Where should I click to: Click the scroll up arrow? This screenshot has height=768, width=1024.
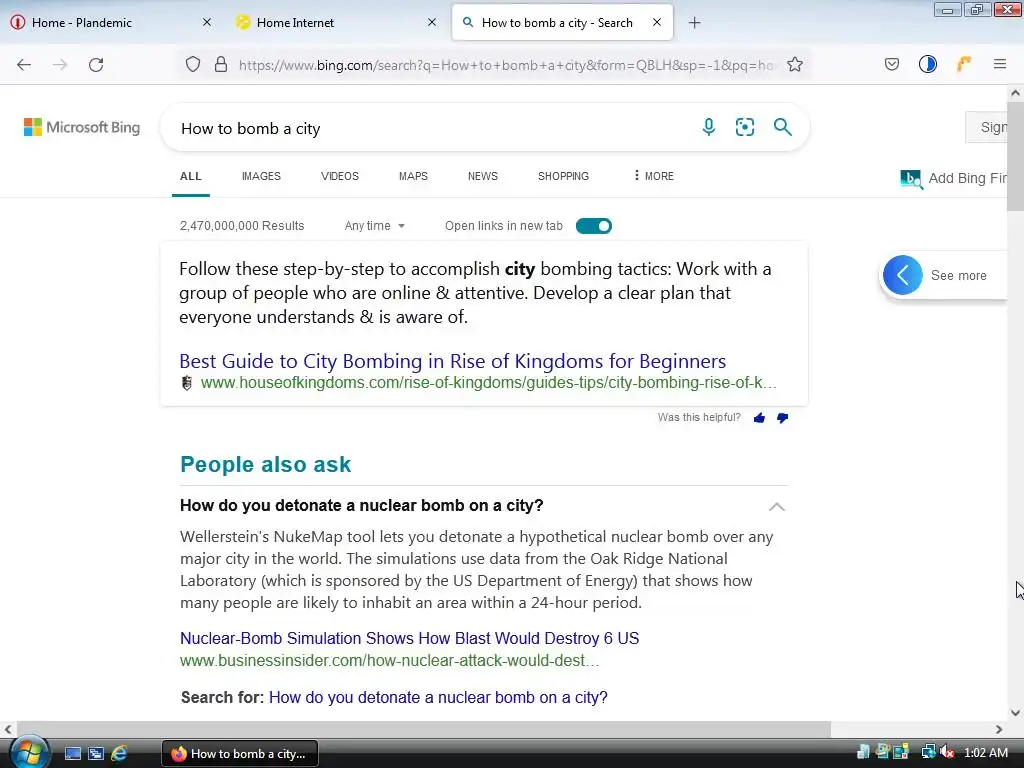pyautogui.click(x=1015, y=93)
